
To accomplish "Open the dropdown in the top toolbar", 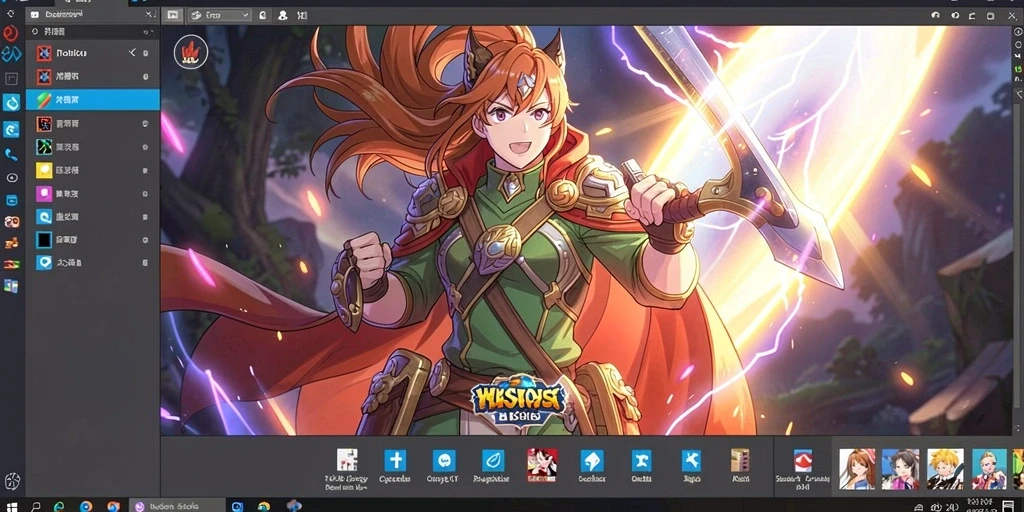I will [x=219, y=15].
